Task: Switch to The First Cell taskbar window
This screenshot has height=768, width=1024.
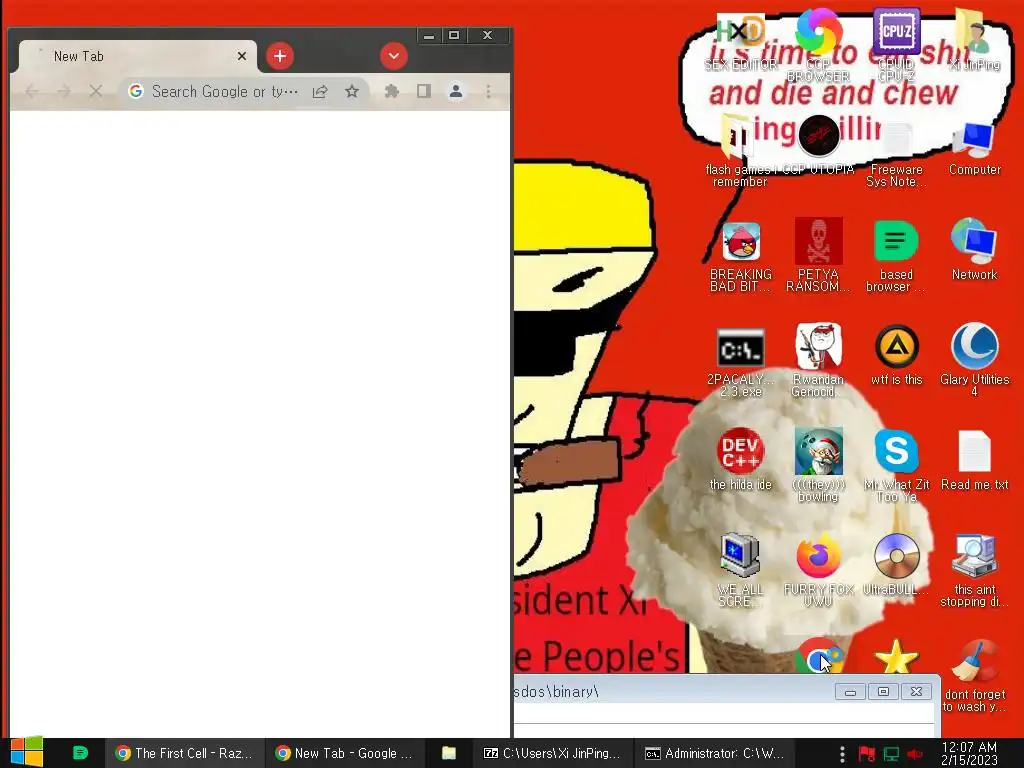Action: click(x=184, y=753)
